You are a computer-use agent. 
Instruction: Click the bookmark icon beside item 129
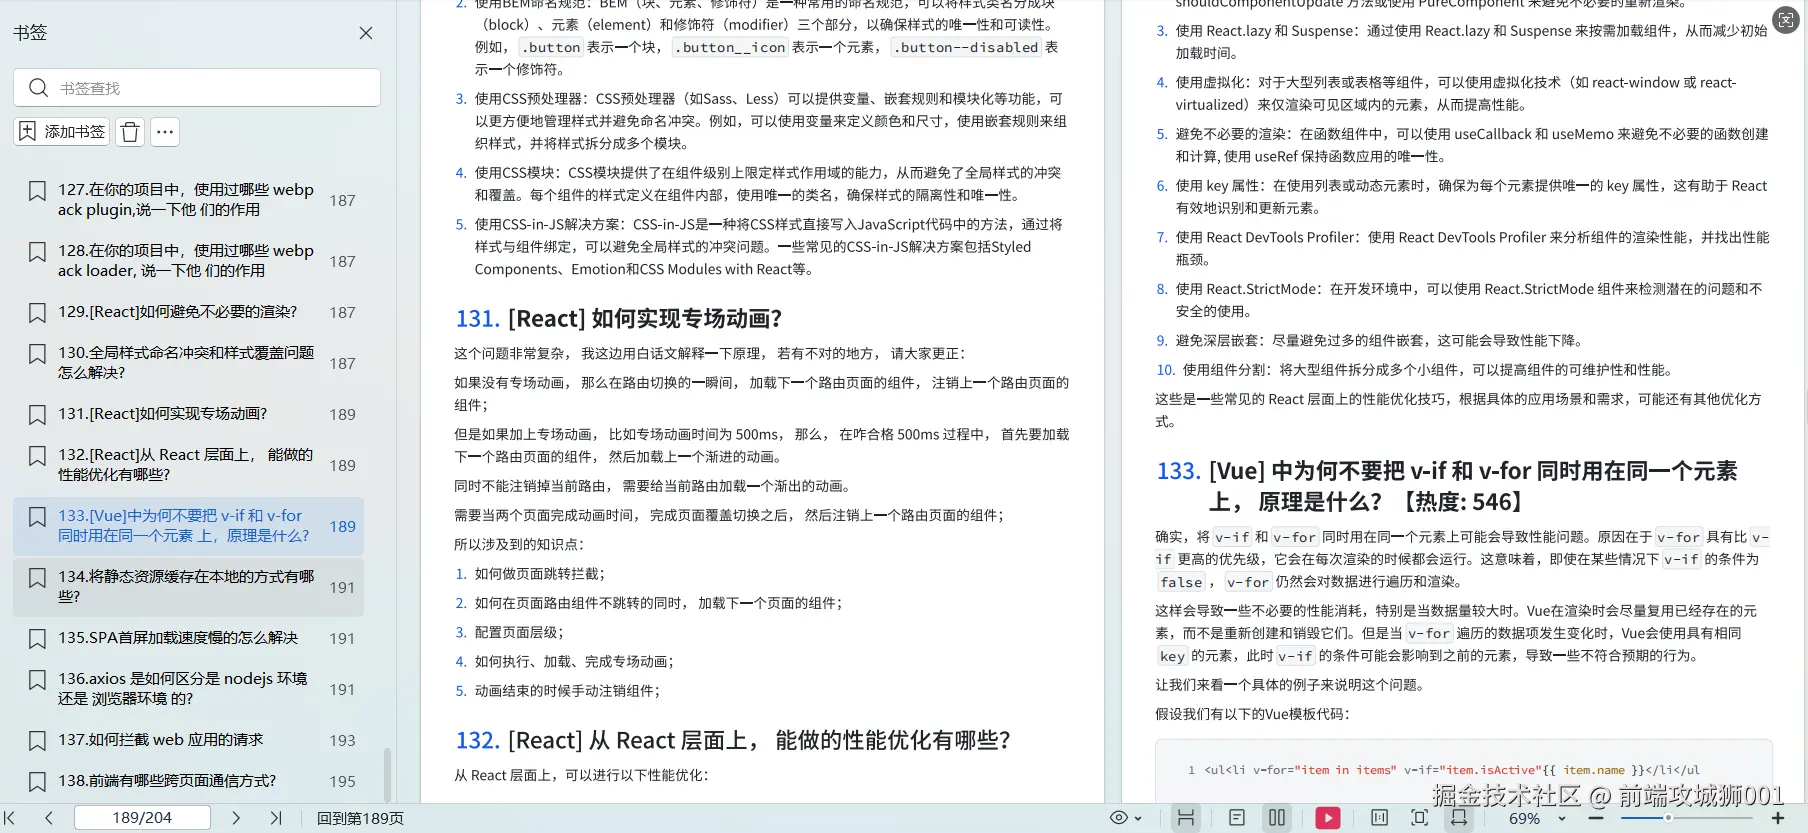[37, 313]
